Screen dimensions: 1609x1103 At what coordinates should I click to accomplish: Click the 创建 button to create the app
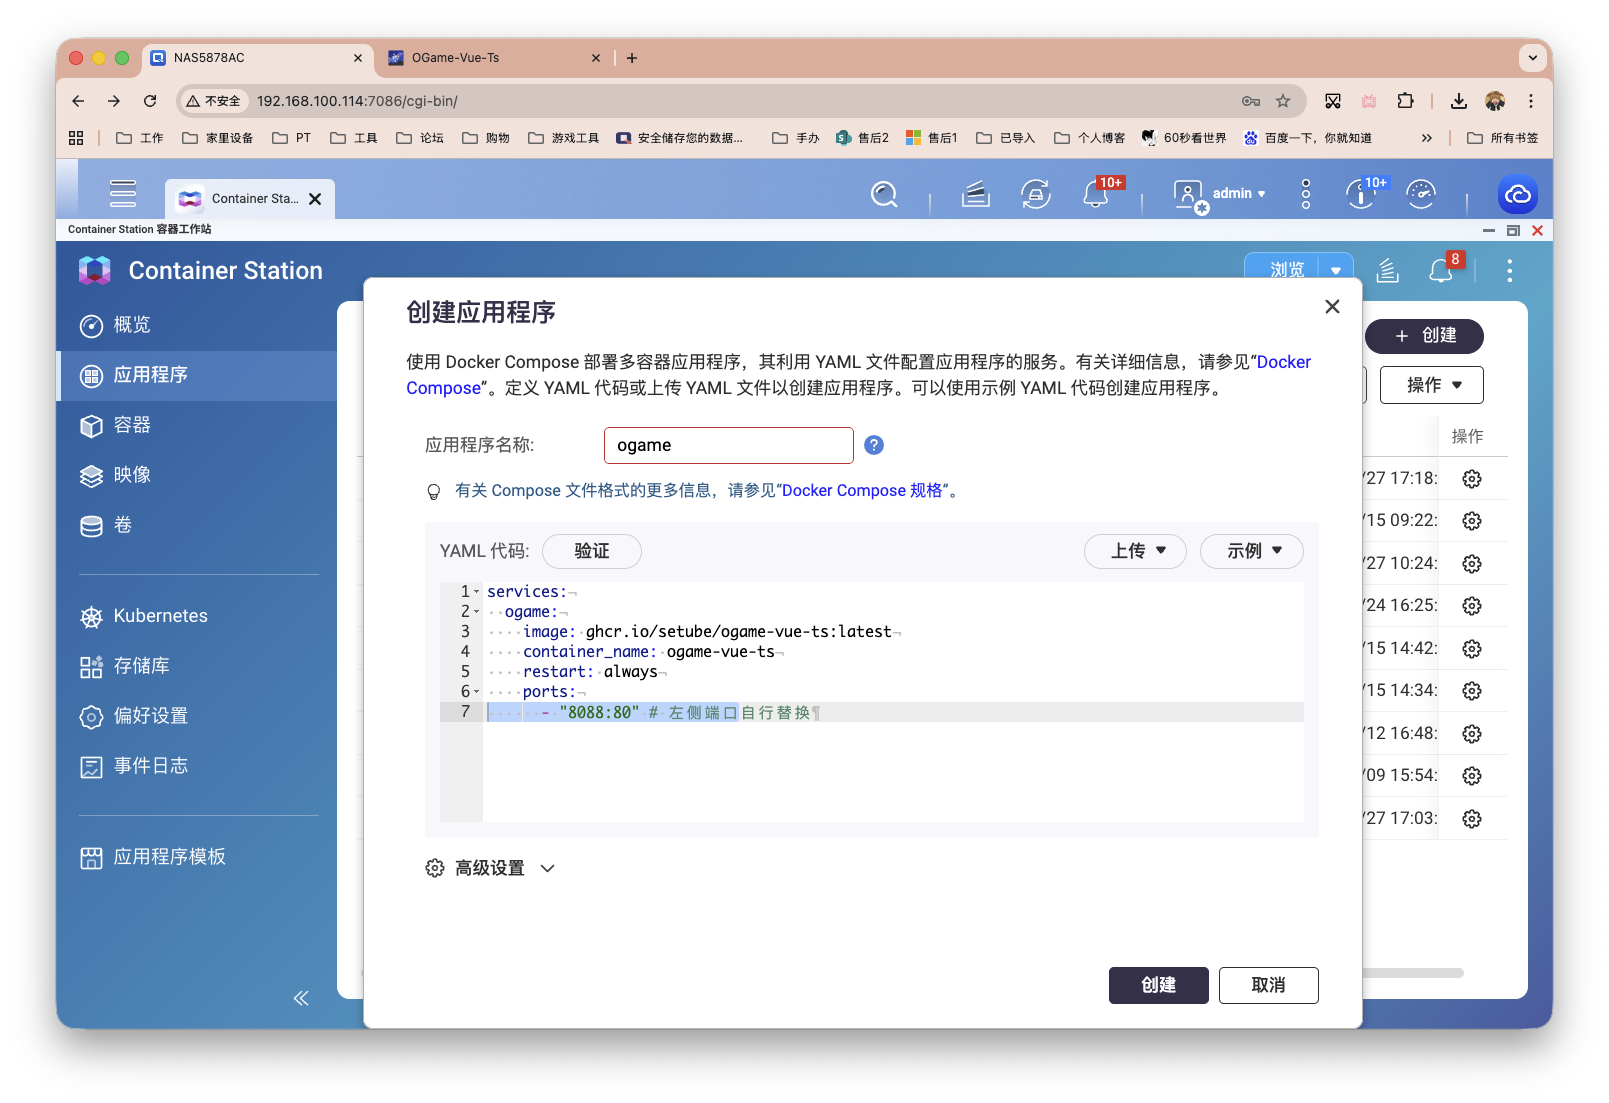(x=1158, y=985)
